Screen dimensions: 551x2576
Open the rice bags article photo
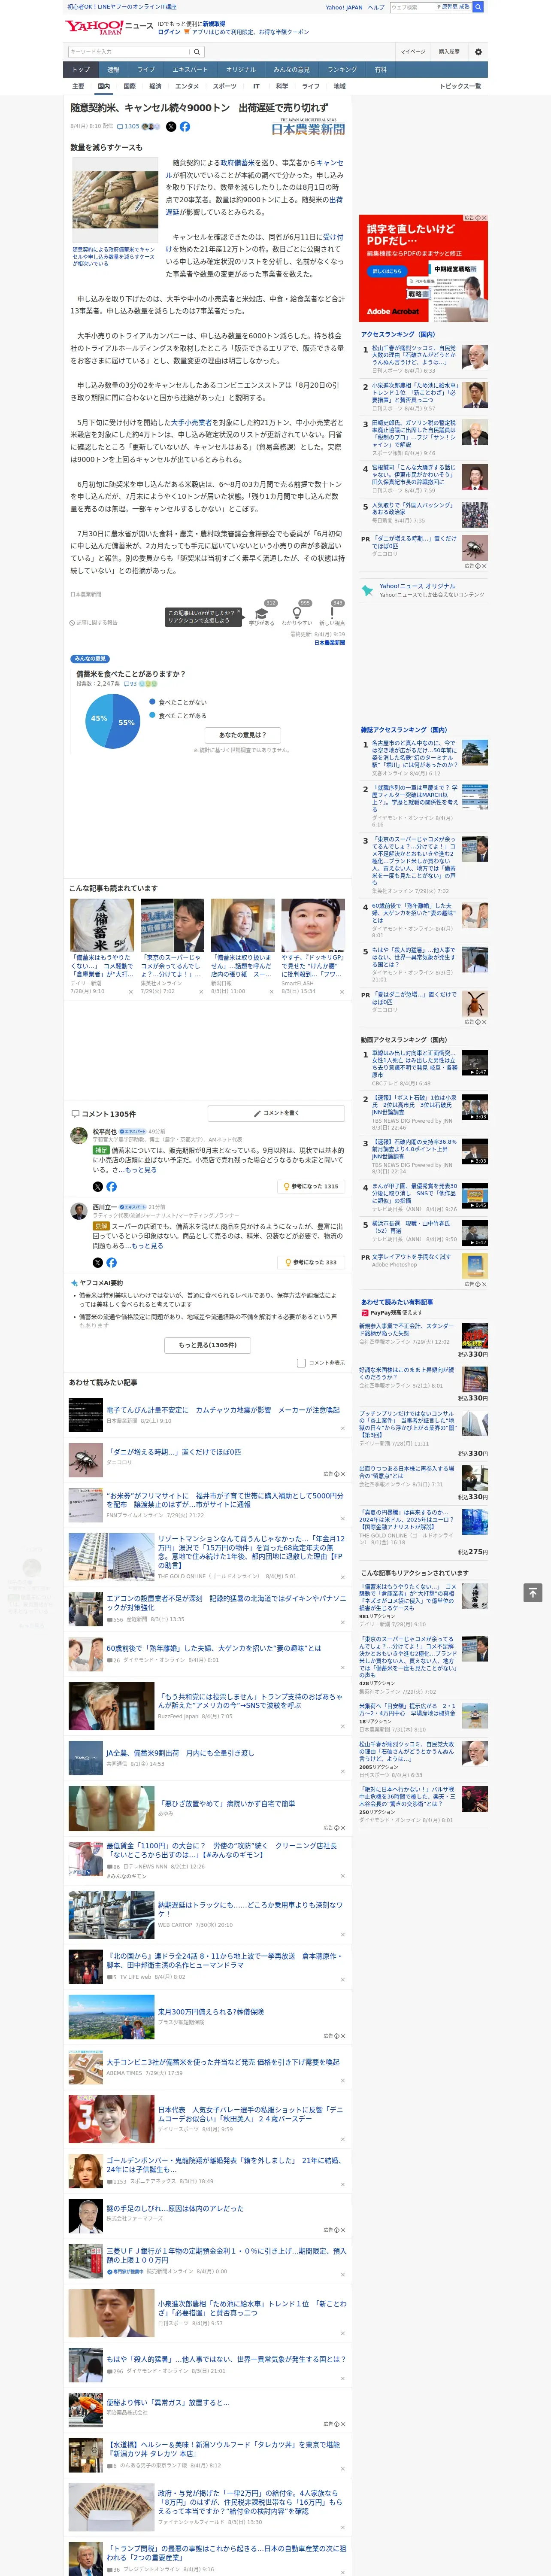(115, 200)
